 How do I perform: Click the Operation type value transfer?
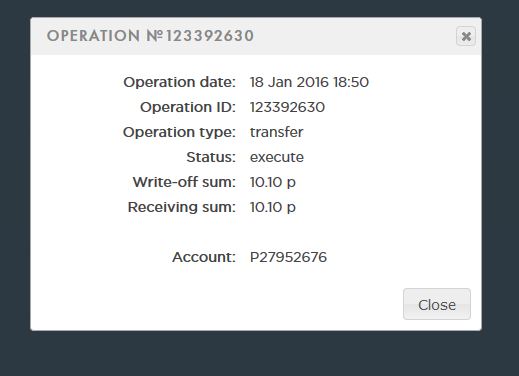click(x=276, y=132)
